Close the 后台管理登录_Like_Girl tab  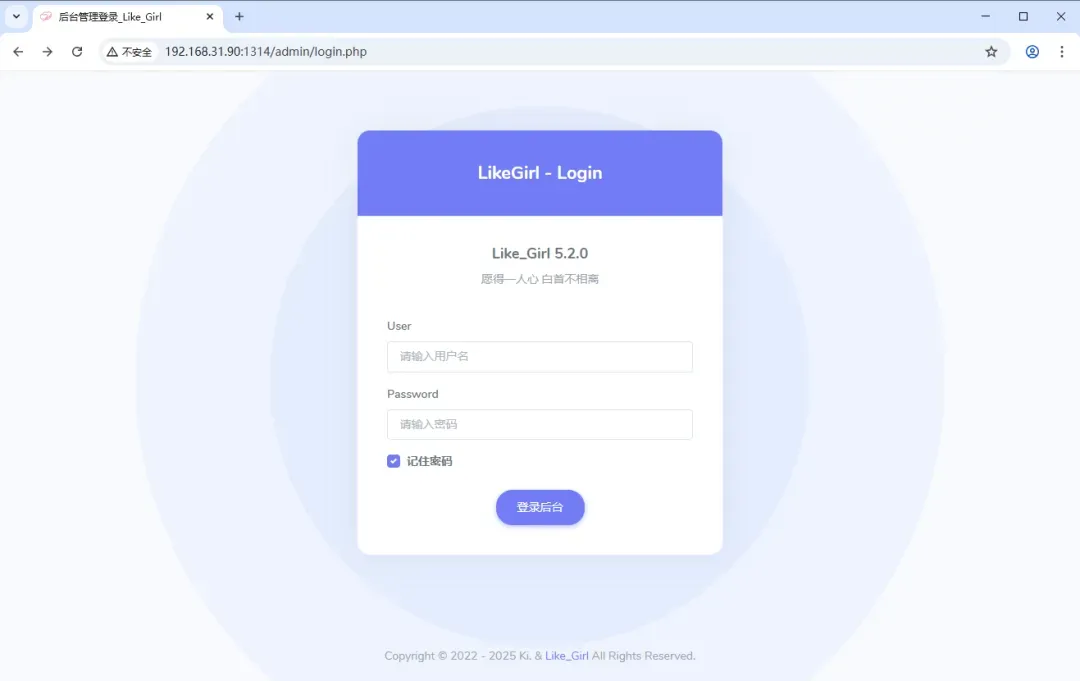pos(210,17)
